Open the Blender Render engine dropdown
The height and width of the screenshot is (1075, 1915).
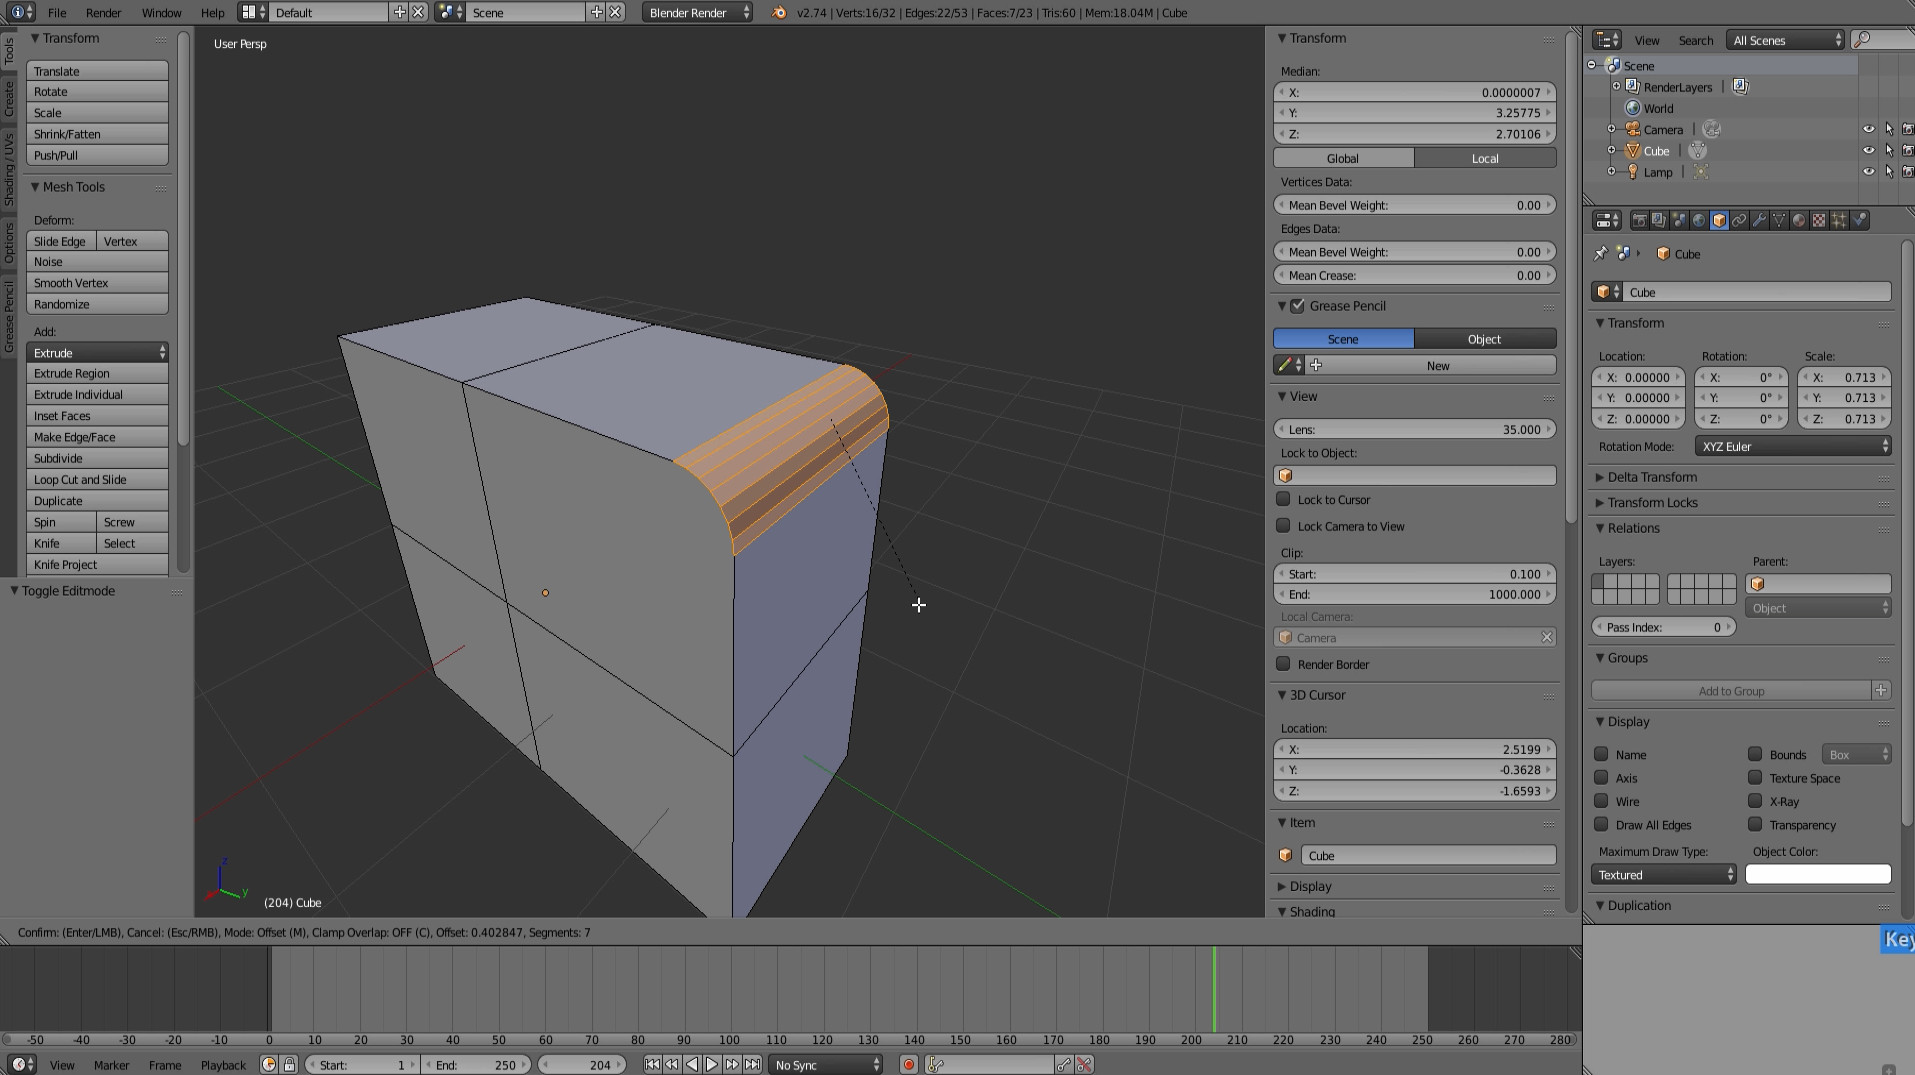tap(698, 13)
